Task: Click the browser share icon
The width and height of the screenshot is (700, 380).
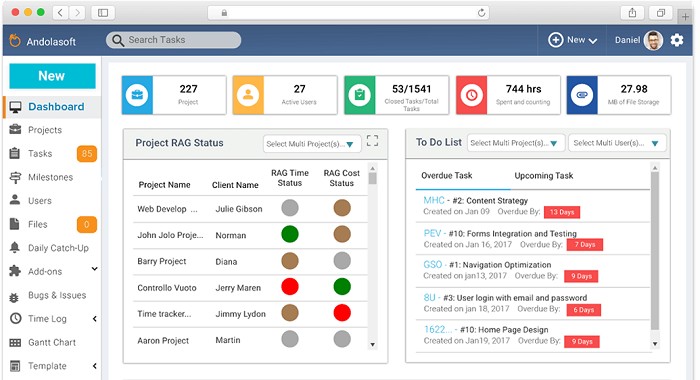Action: (x=632, y=13)
